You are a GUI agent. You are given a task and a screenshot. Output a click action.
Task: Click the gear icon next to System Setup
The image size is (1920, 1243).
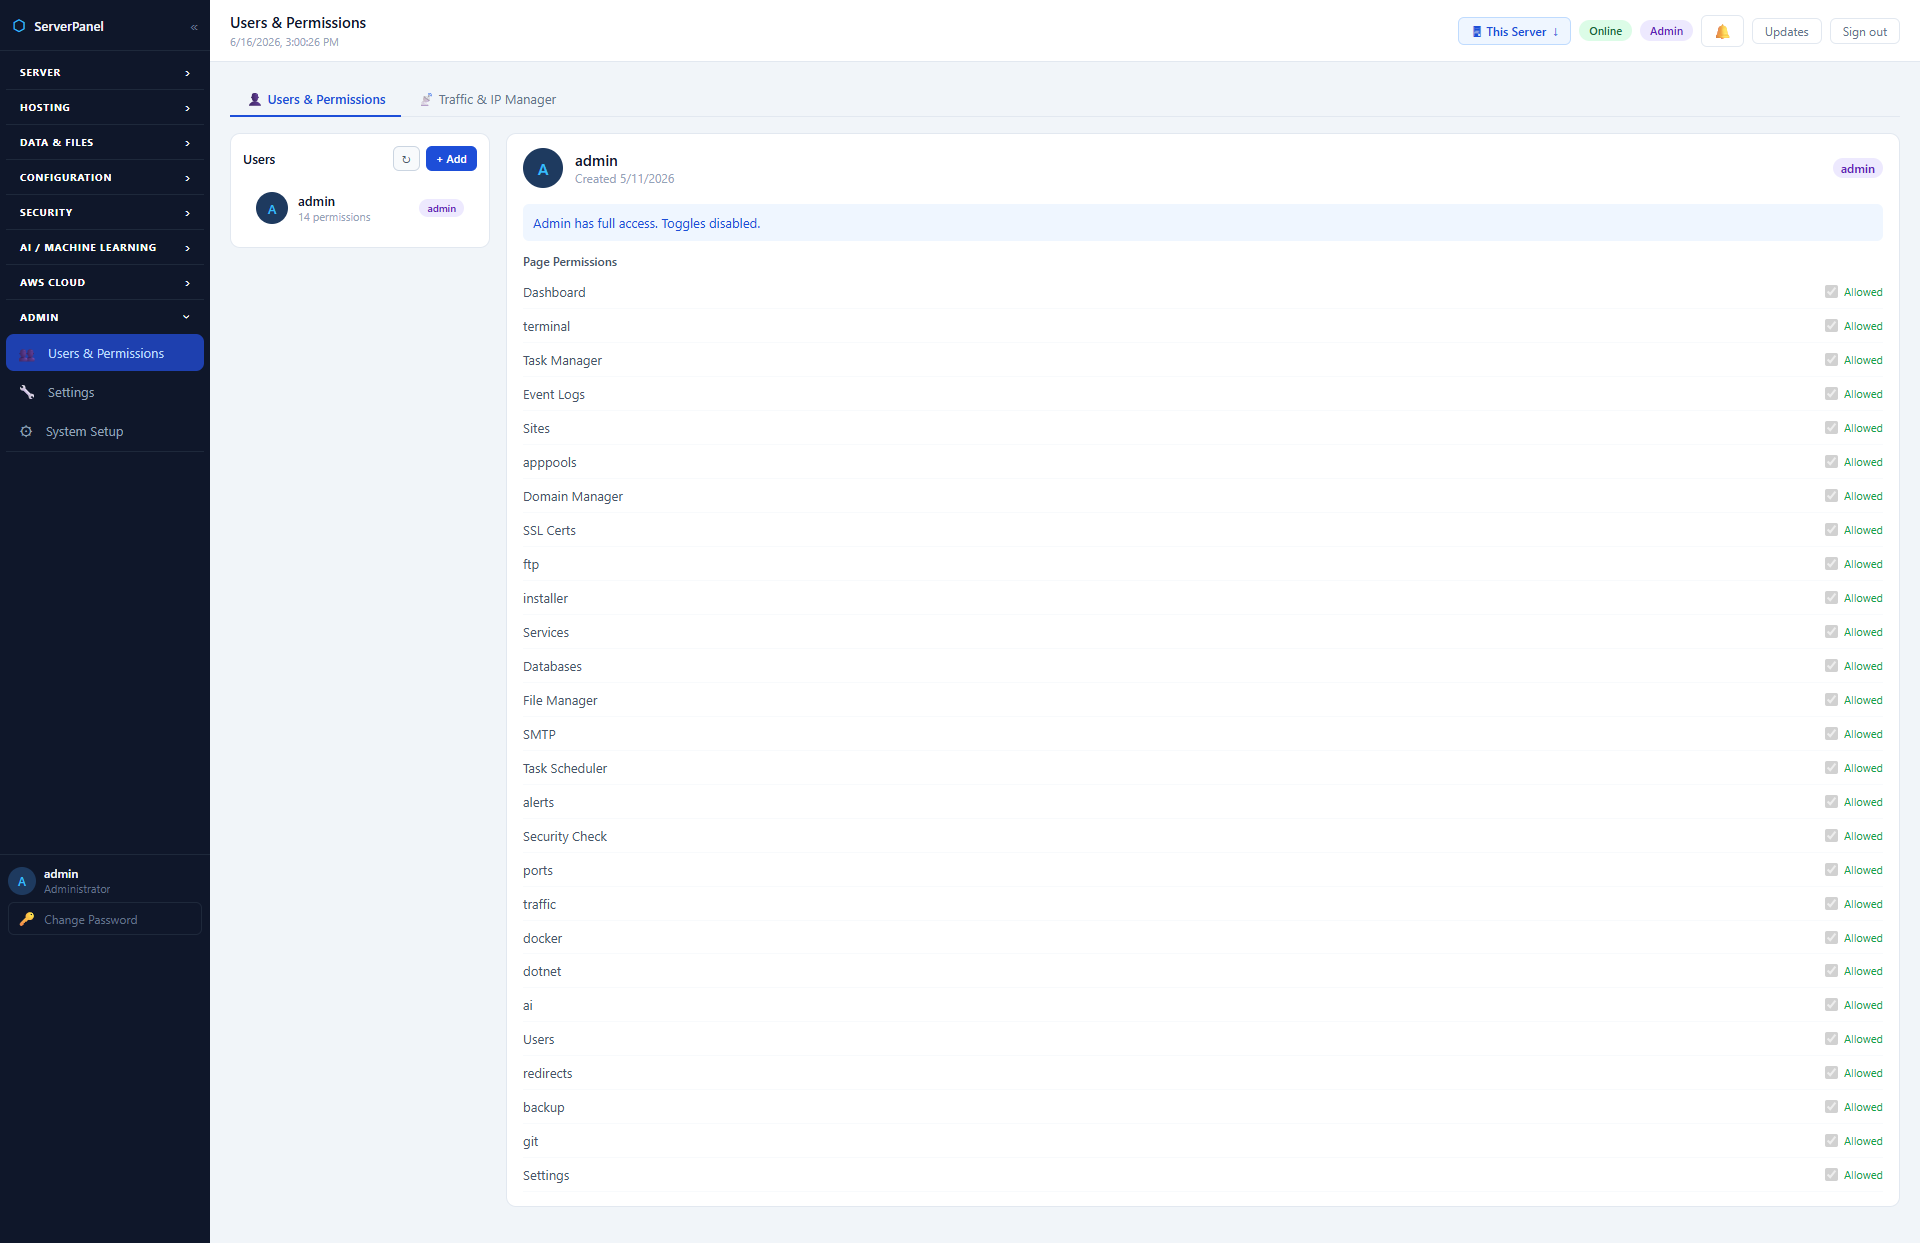26,431
